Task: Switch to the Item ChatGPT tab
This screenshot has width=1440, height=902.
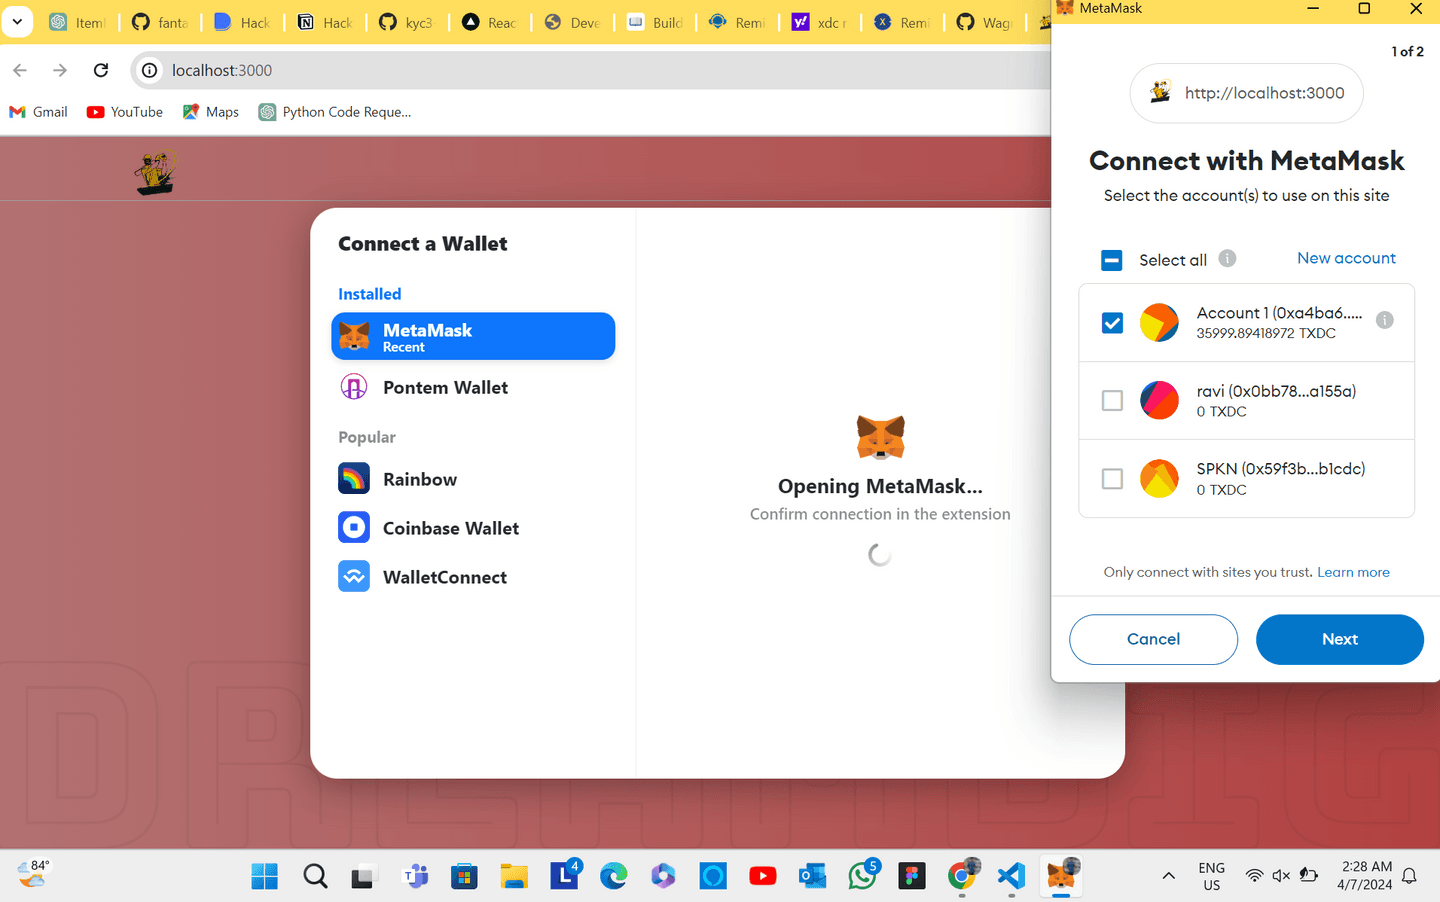Action: point(77,22)
